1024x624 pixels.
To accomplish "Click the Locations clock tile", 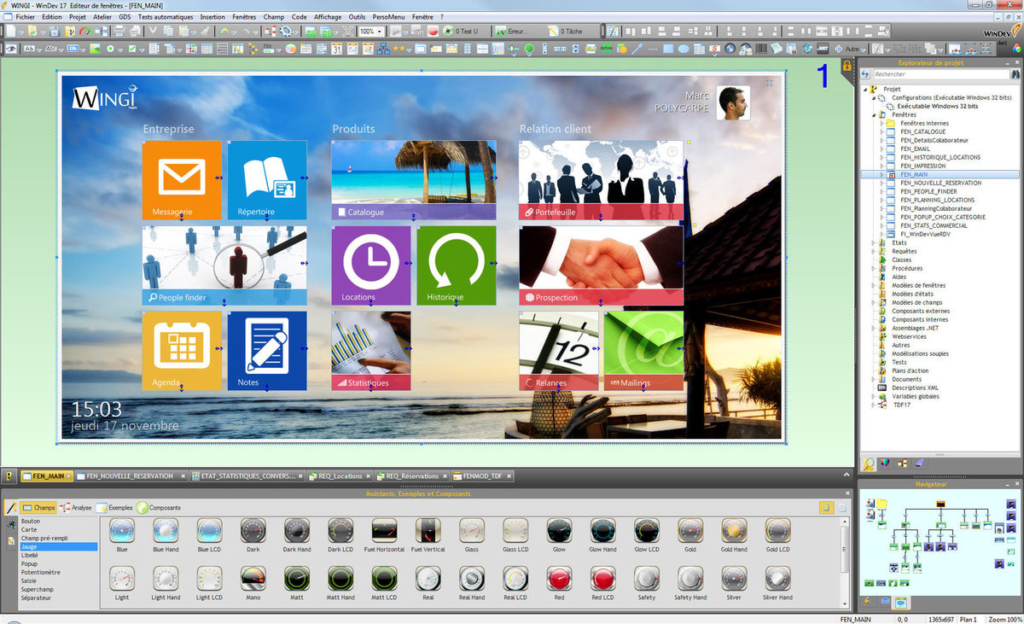I will 370,264.
